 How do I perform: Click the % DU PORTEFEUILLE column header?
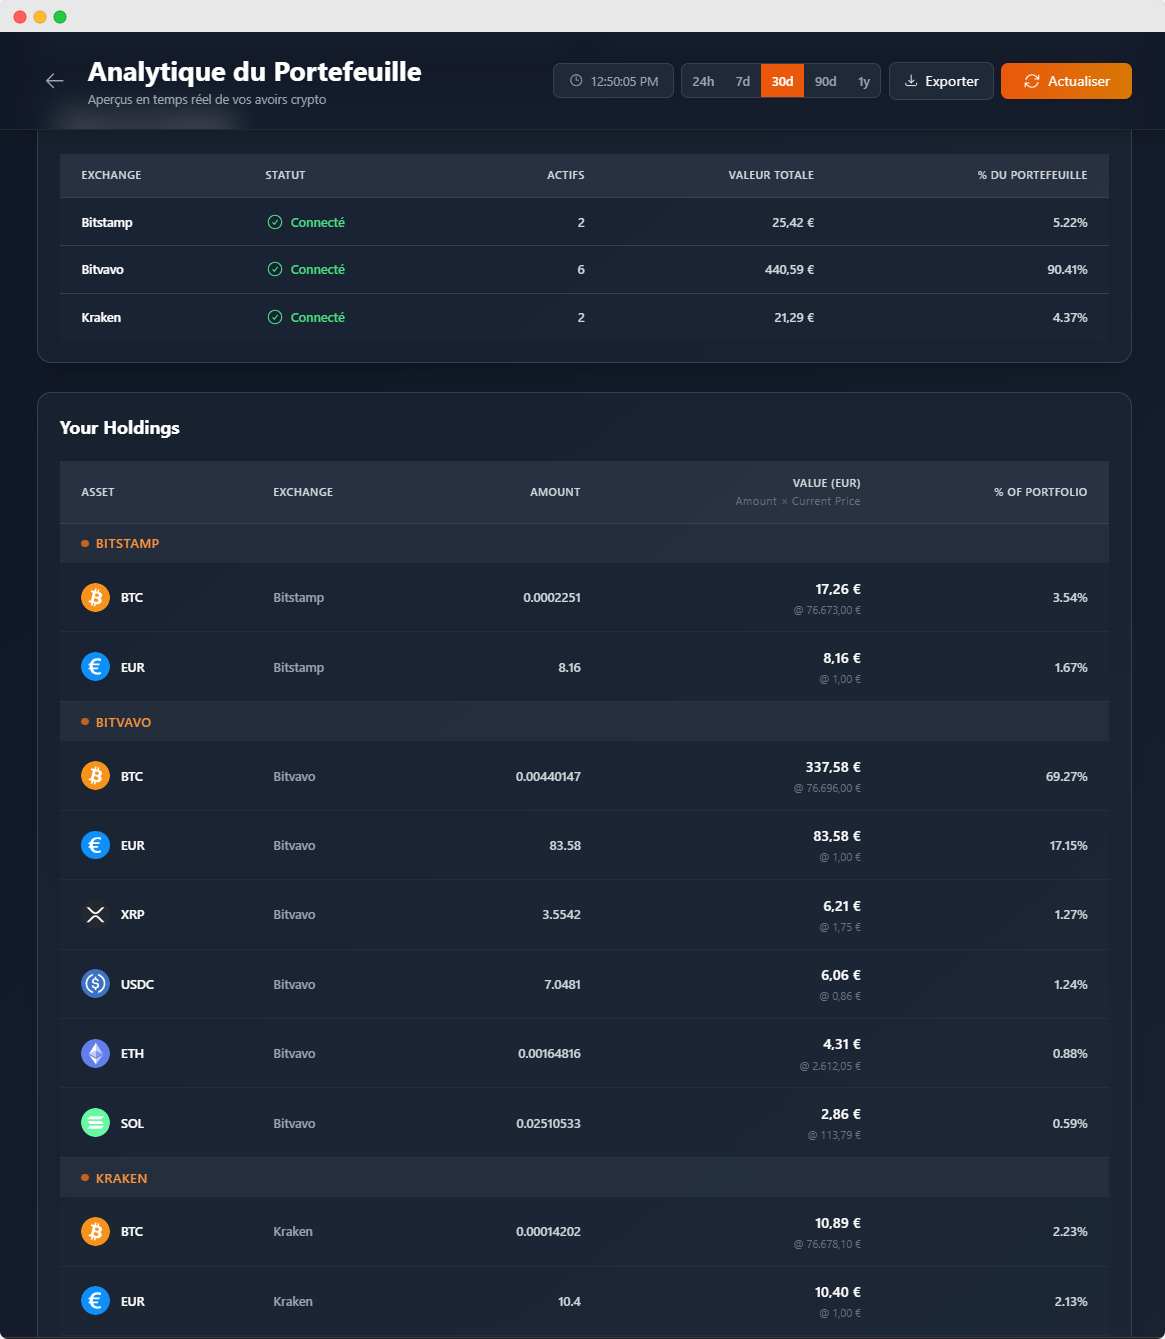(x=1032, y=175)
